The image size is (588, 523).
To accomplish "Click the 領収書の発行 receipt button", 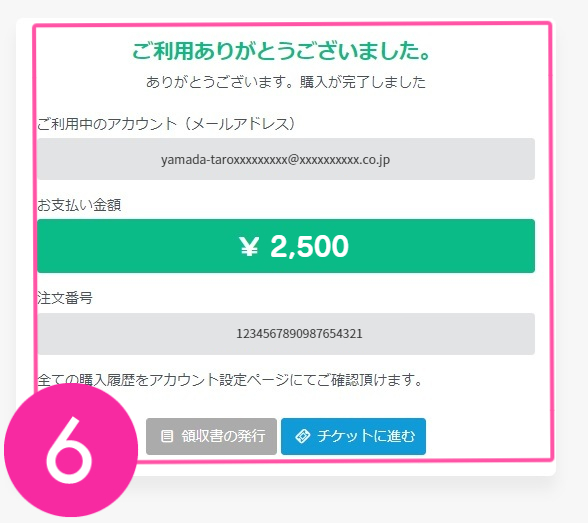I will pyautogui.click(x=211, y=436).
